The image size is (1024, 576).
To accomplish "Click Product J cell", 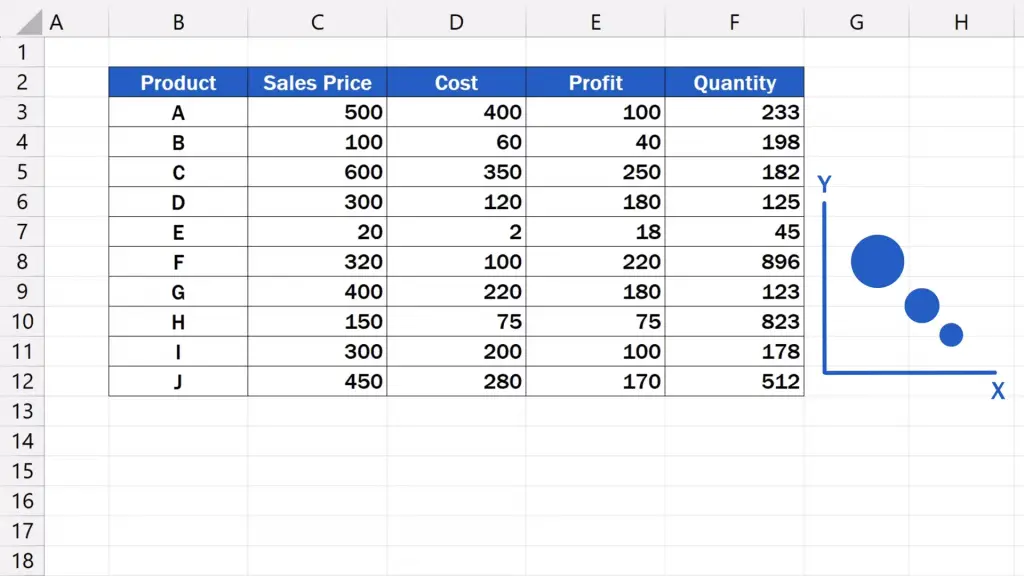I will (x=178, y=381).
